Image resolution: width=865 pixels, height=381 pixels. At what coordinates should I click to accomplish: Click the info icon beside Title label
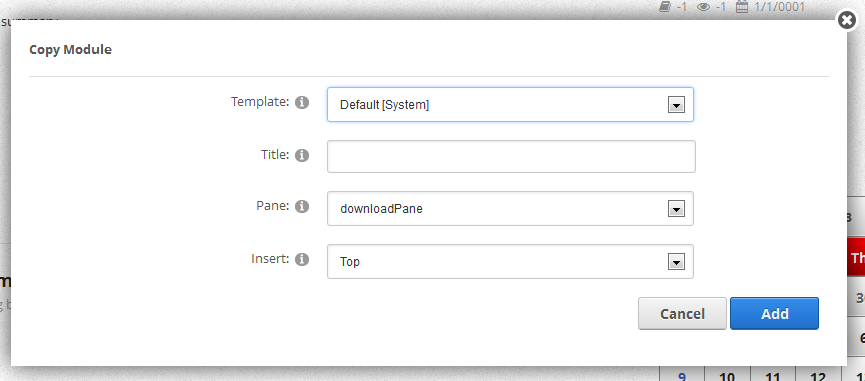(302, 155)
